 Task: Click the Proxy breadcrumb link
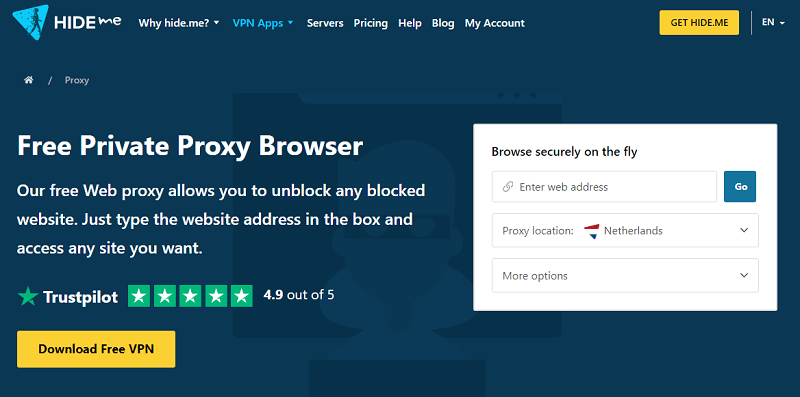click(77, 80)
